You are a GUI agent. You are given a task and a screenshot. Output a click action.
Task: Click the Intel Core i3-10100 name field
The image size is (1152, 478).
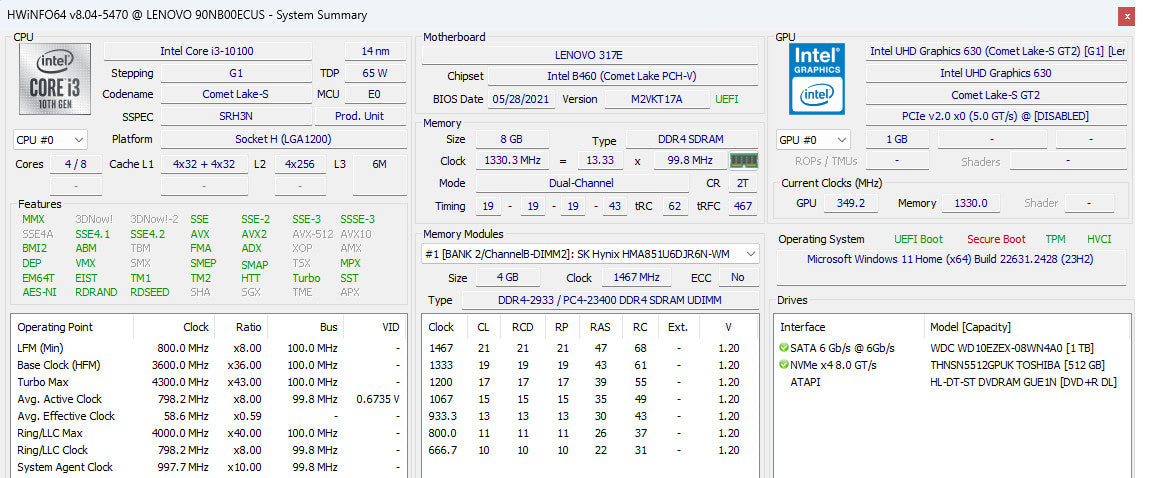[207, 51]
